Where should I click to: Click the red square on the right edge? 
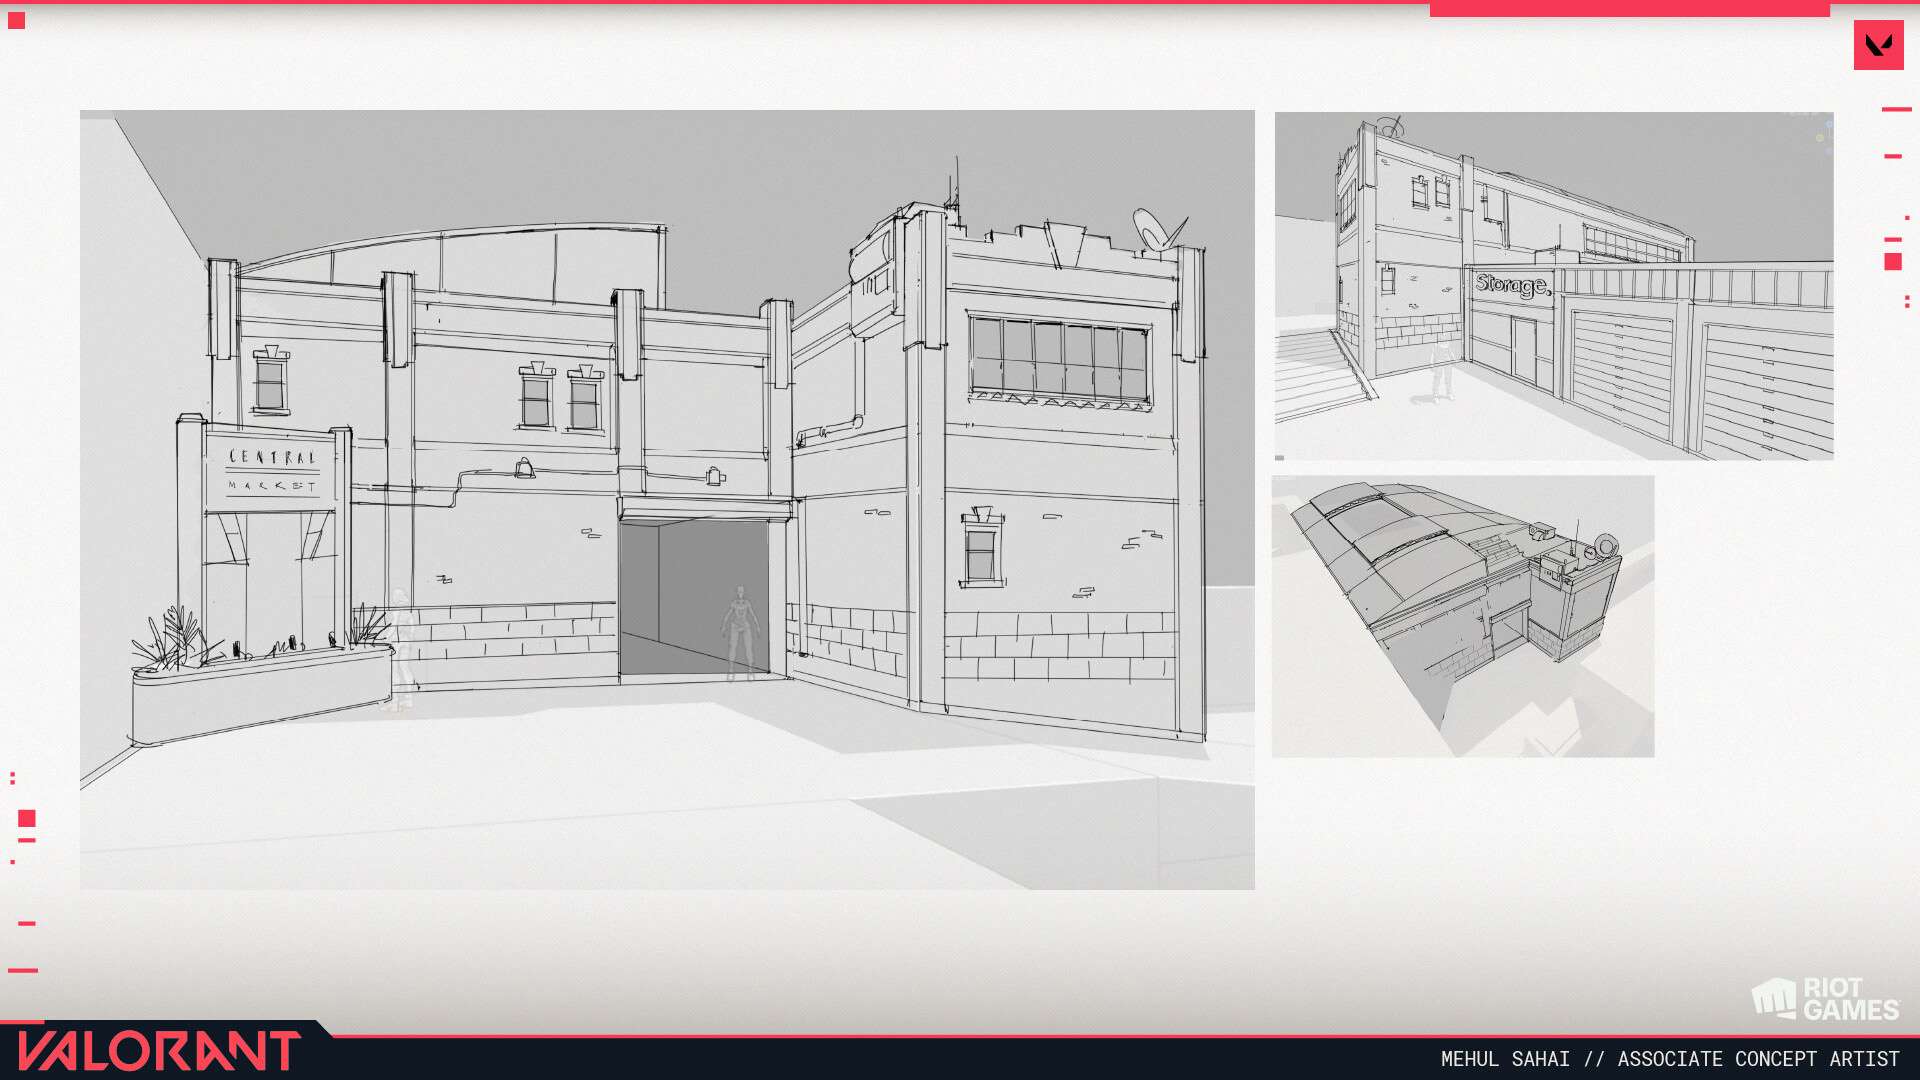(1892, 262)
